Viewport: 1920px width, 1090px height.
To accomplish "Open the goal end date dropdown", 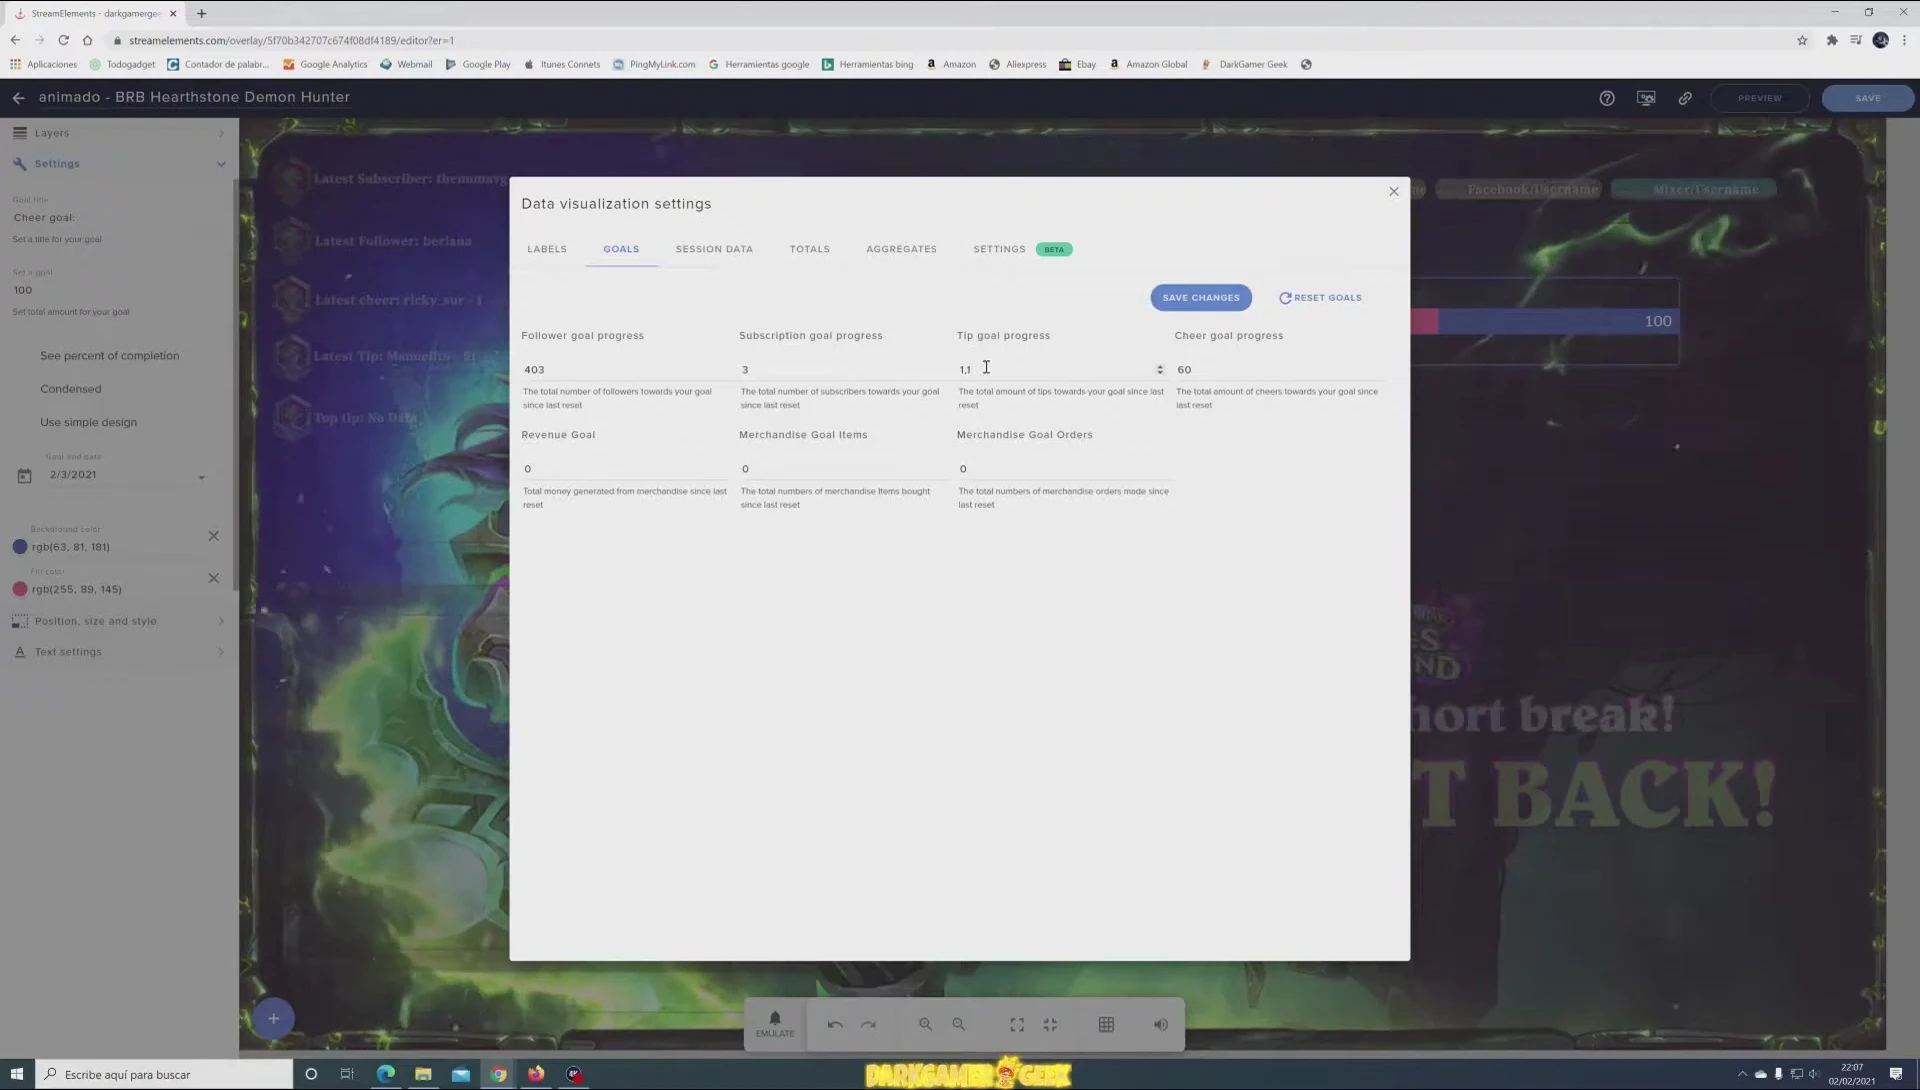I will point(201,477).
